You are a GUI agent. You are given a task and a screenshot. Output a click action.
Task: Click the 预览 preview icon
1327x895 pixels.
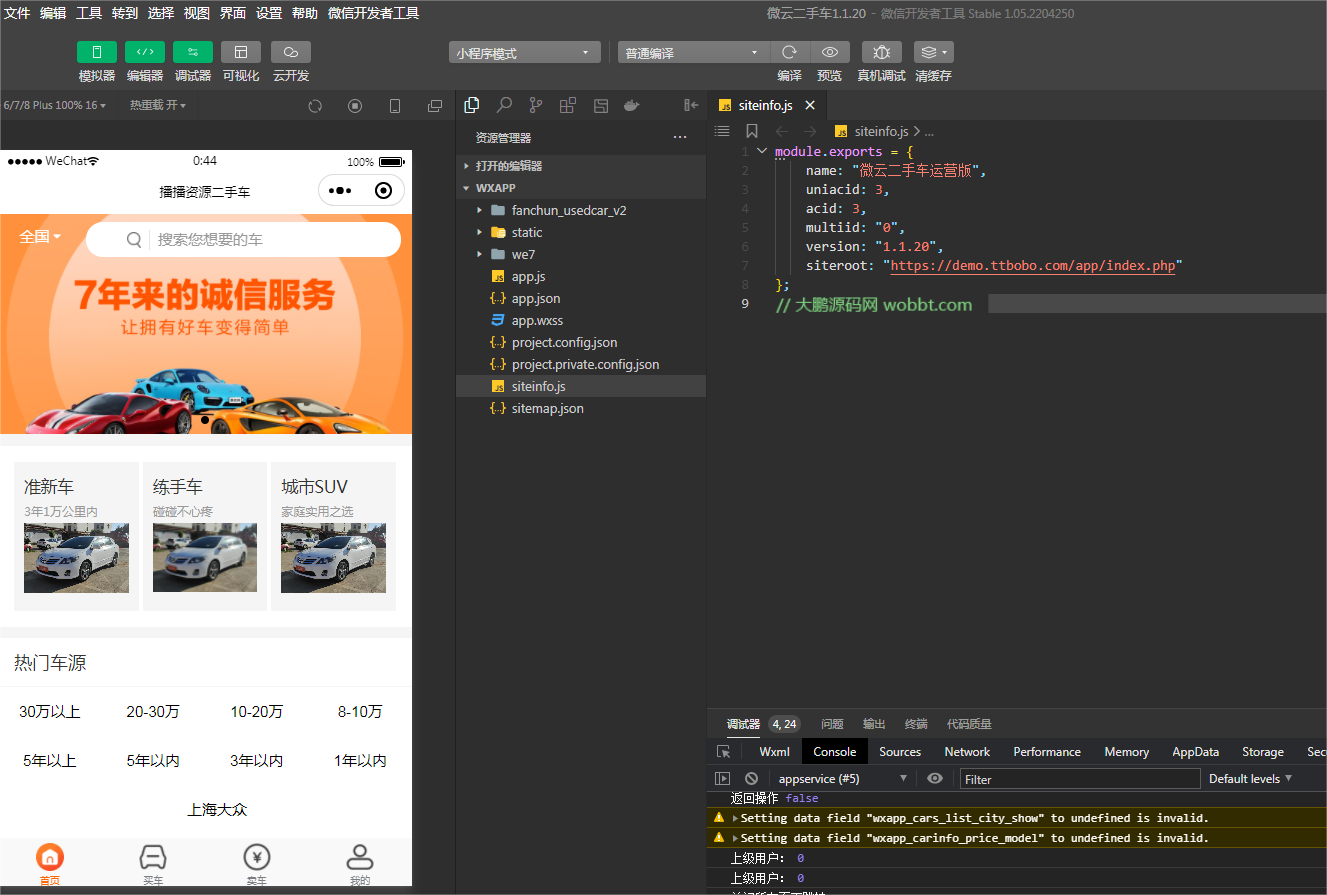tap(829, 52)
